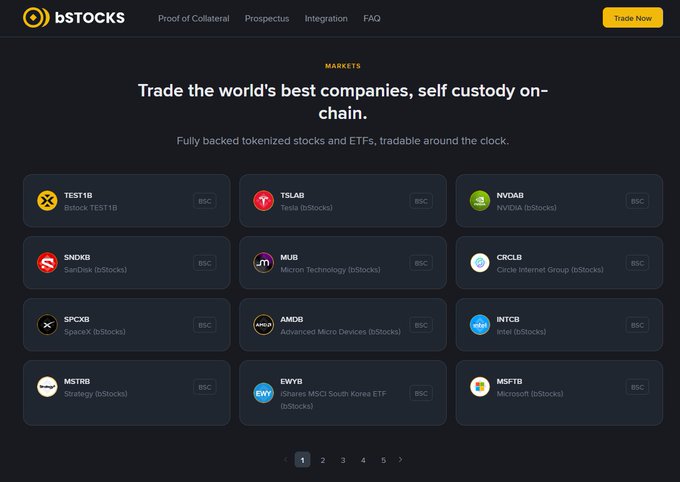The height and width of the screenshot is (482, 680).
Task: Go to pagination page 4
Action: tap(363, 460)
